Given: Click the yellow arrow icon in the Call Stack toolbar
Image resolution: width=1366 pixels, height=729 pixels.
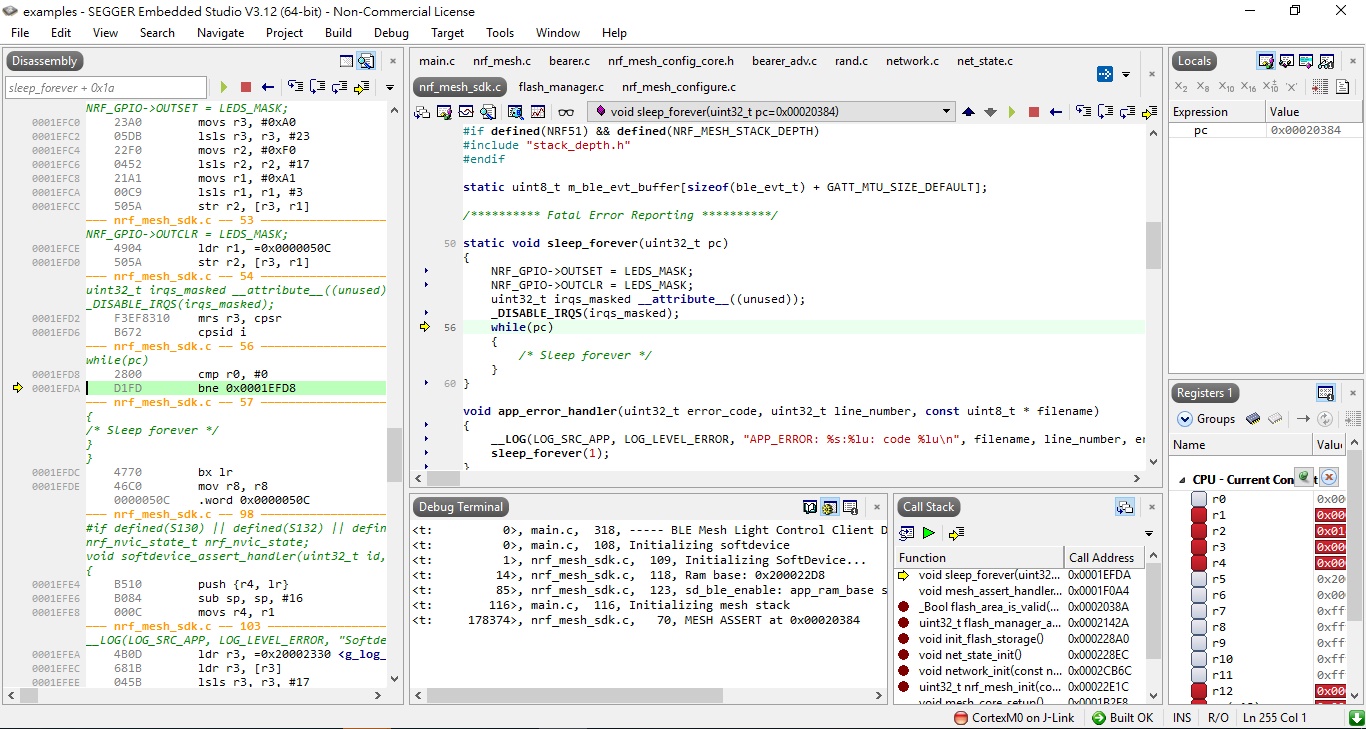Looking at the screenshot, I should click(957, 533).
